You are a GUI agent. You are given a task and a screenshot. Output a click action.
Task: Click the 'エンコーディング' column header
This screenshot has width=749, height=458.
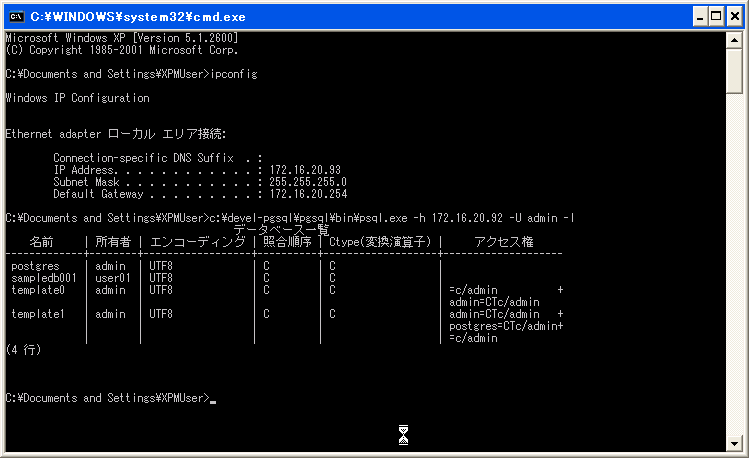coord(197,242)
